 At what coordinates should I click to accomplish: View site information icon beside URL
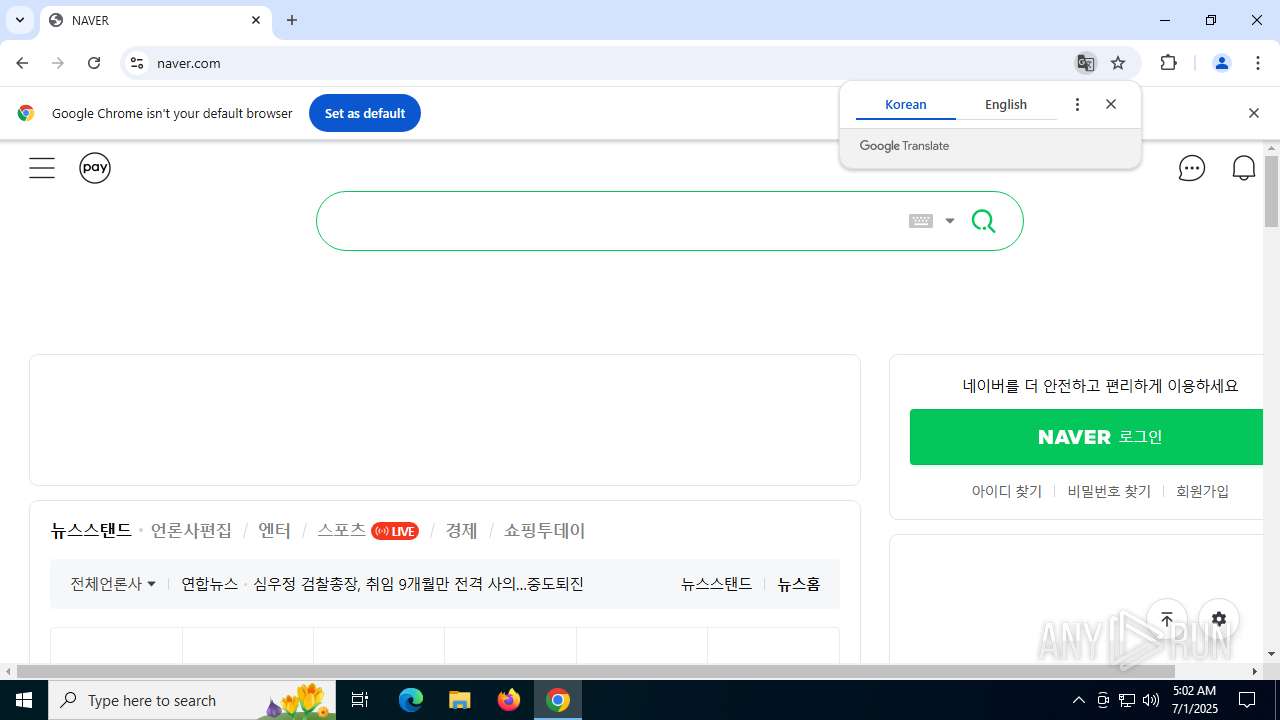(x=137, y=63)
